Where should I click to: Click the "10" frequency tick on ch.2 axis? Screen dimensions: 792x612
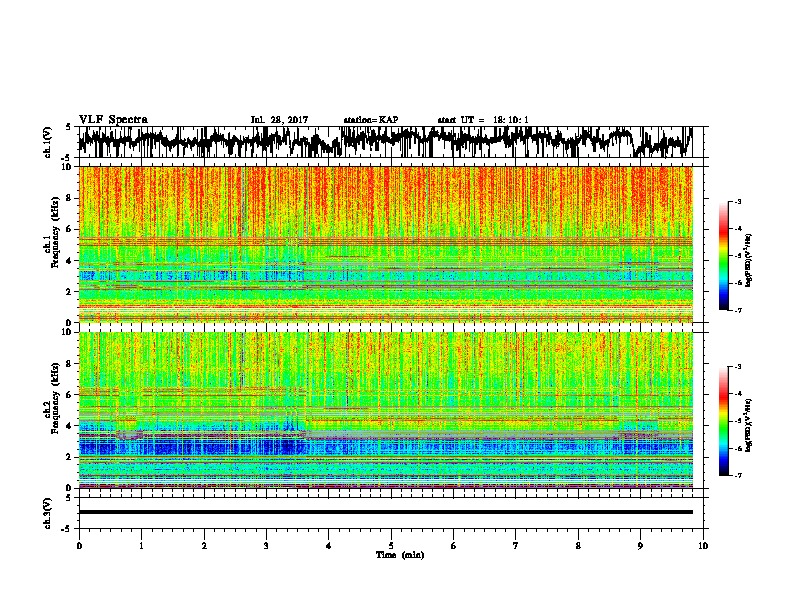coord(68,332)
